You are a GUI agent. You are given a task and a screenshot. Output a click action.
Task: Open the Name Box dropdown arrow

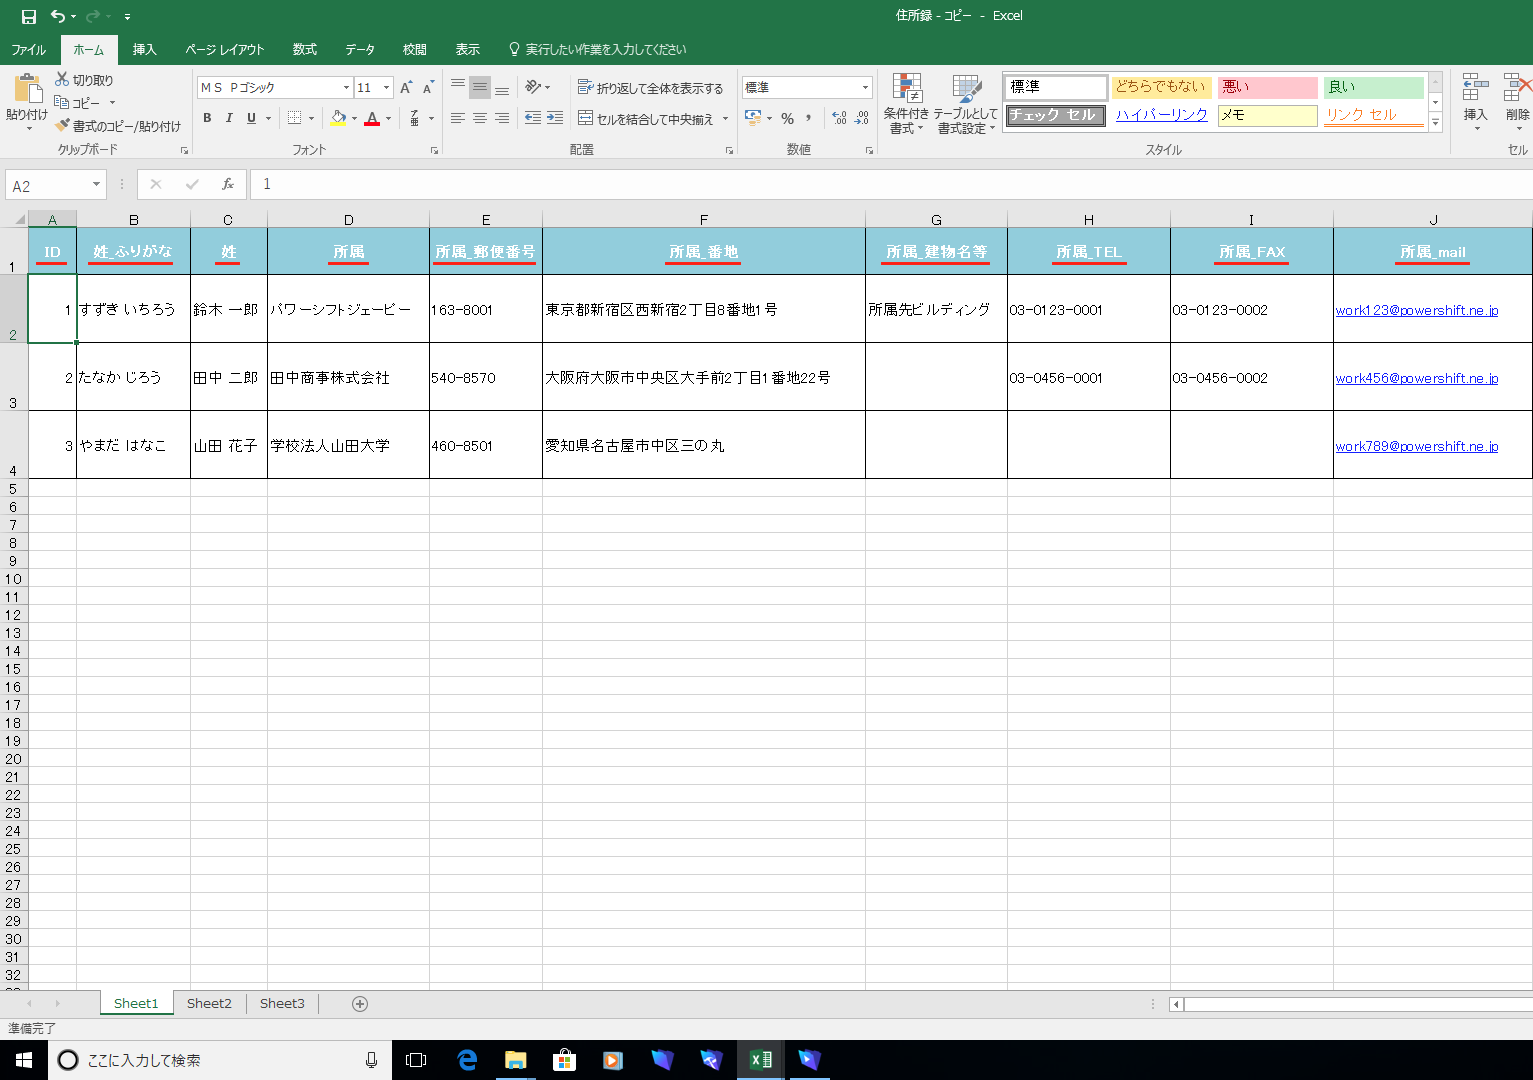point(96,185)
